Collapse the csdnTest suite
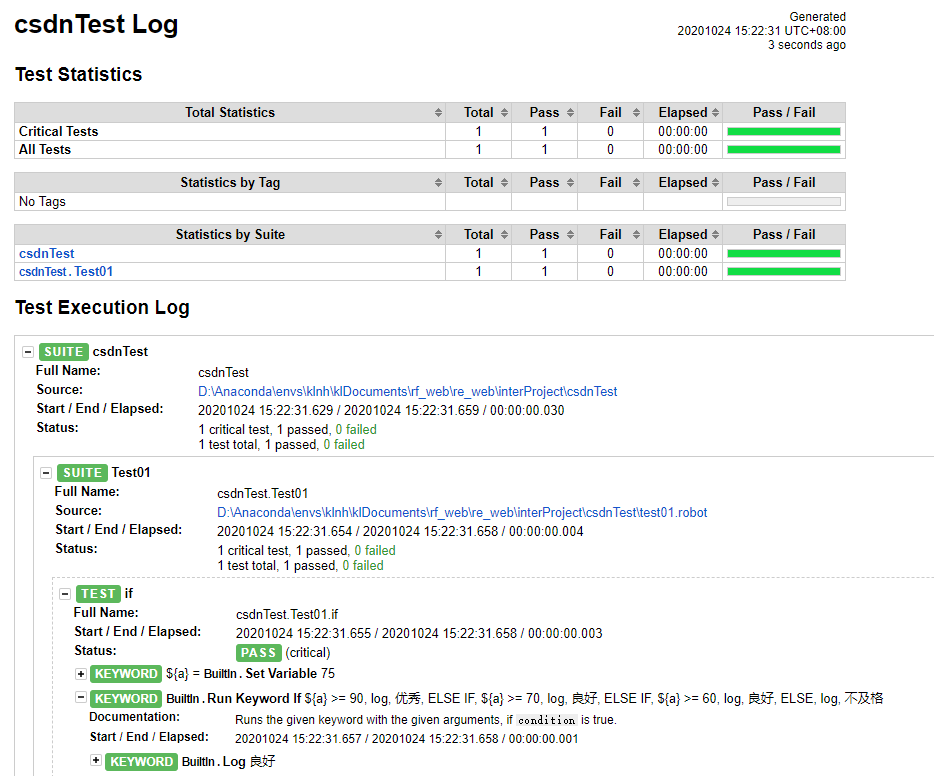934x776 pixels. (x=27, y=352)
